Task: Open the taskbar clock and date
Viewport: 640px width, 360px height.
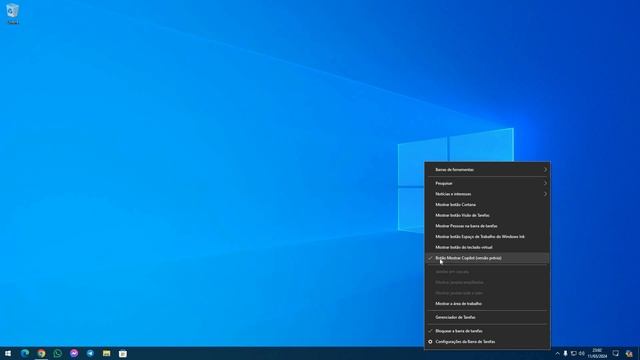Action: coord(597,353)
